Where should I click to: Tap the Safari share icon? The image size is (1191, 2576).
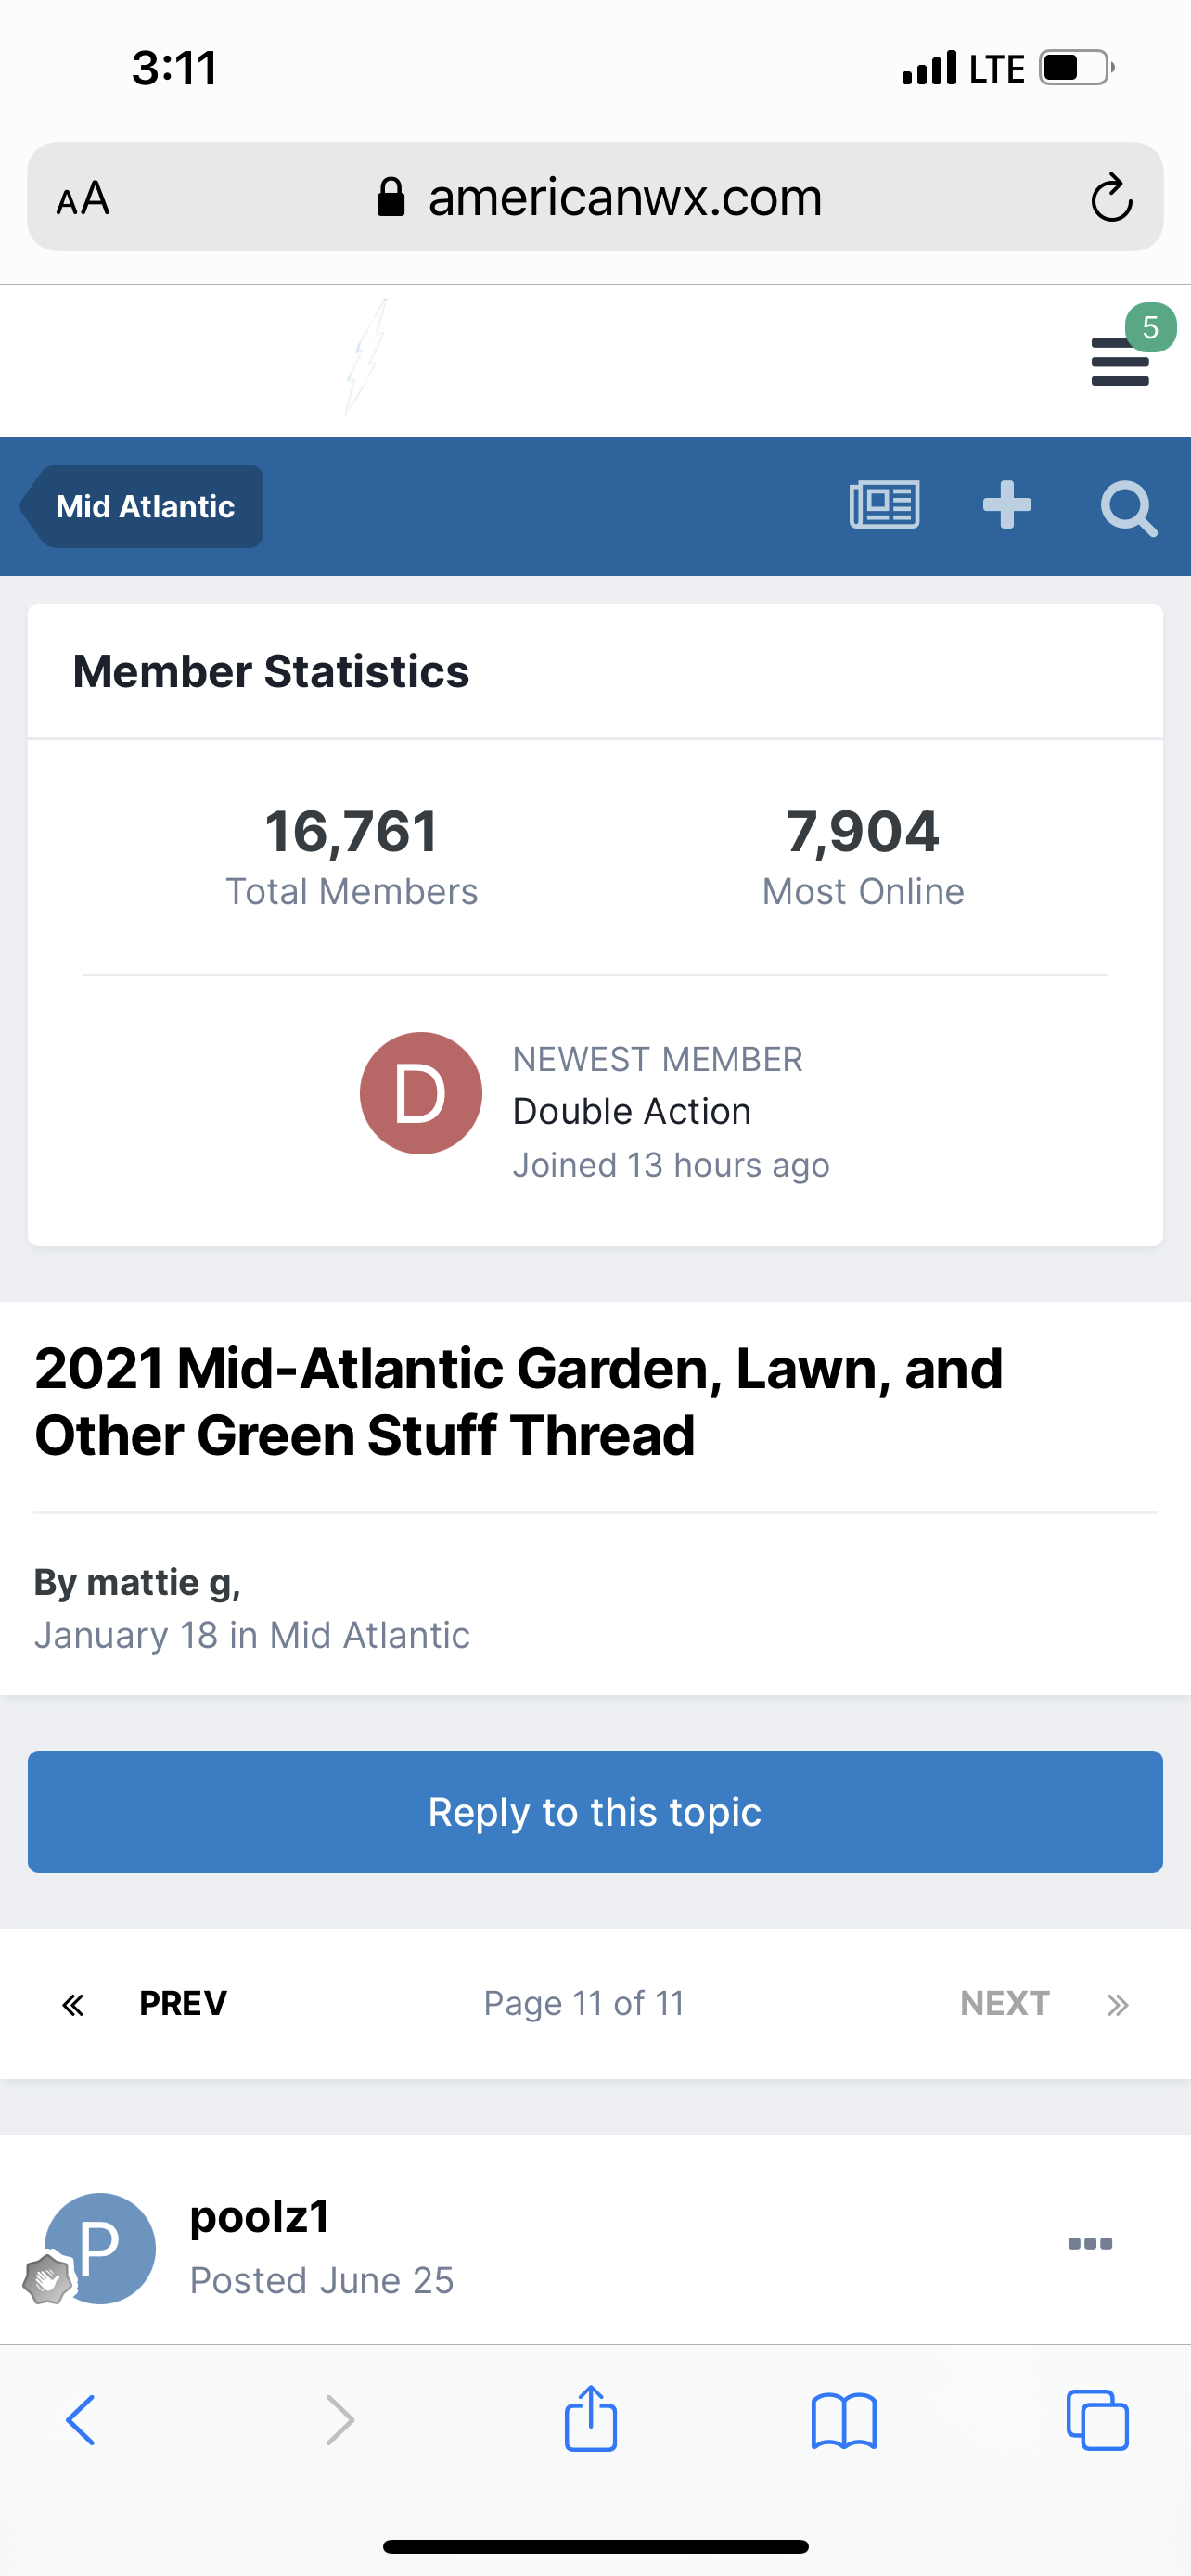[x=590, y=2420]
